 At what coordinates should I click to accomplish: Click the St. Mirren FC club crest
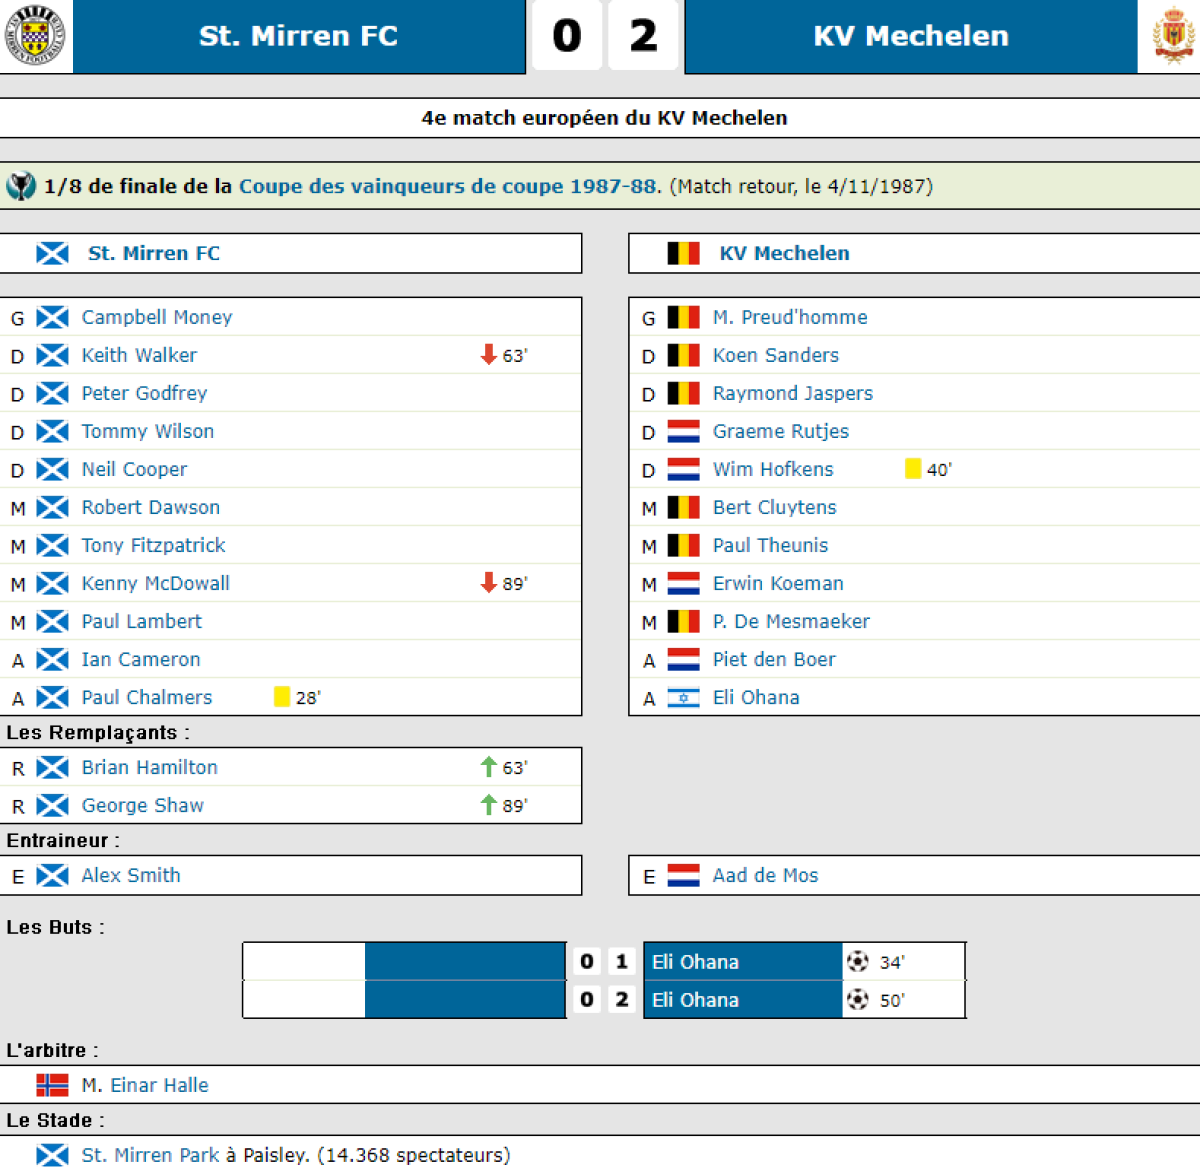tap(35, 35)
